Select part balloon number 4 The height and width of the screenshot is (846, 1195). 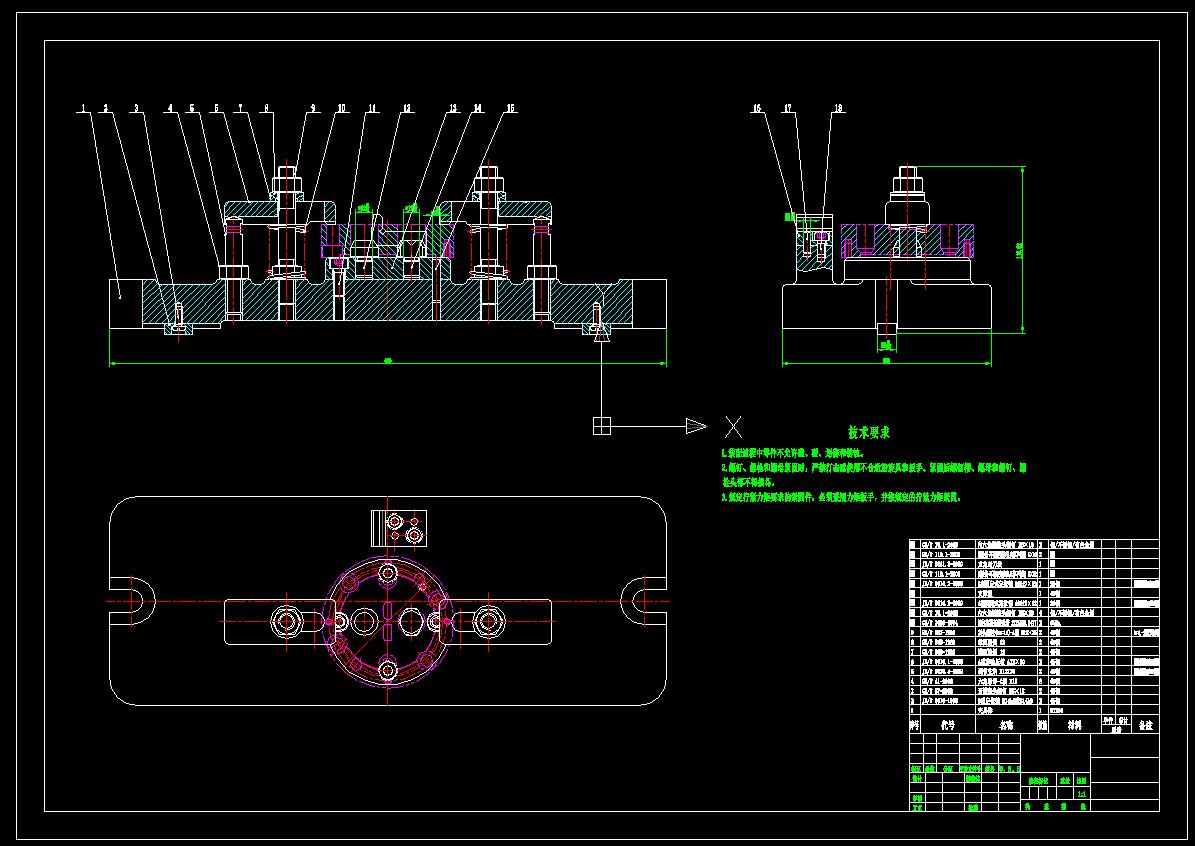[x=170, y=108]
